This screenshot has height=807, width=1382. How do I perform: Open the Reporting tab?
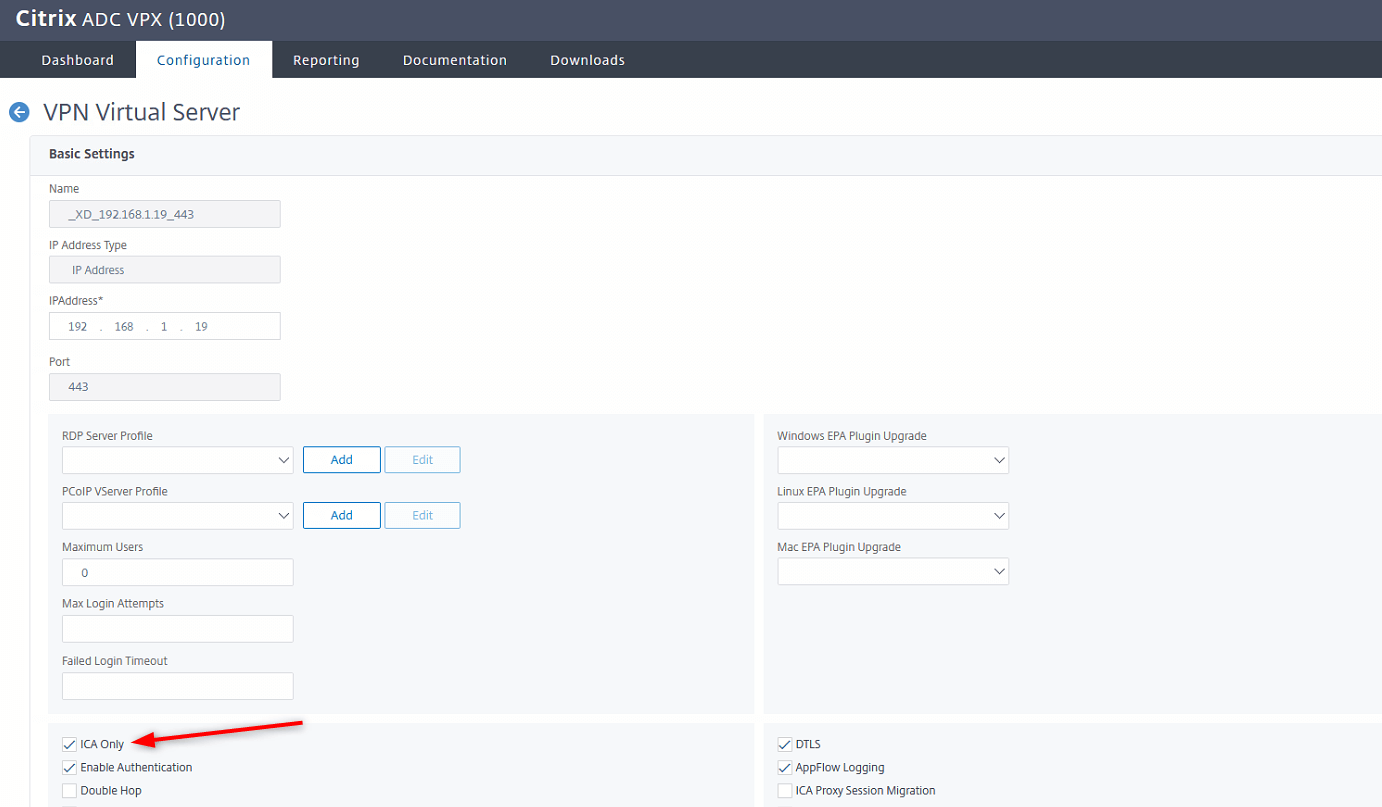point(325,59)
